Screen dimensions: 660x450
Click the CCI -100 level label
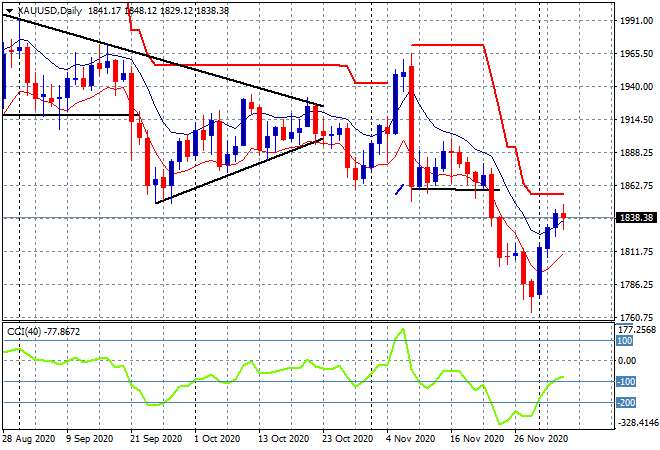pyautogui.click(x=626, y=381)
